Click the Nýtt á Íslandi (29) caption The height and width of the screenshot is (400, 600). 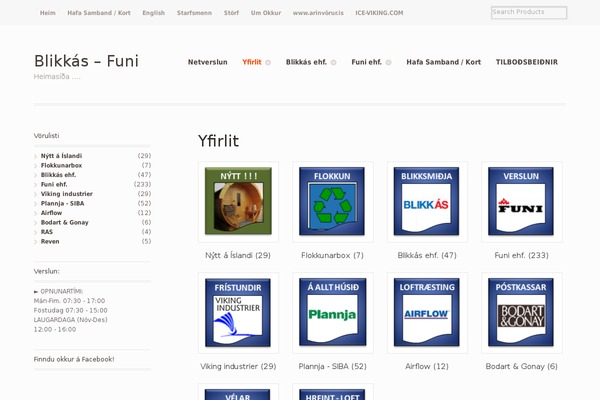point(238,255)
